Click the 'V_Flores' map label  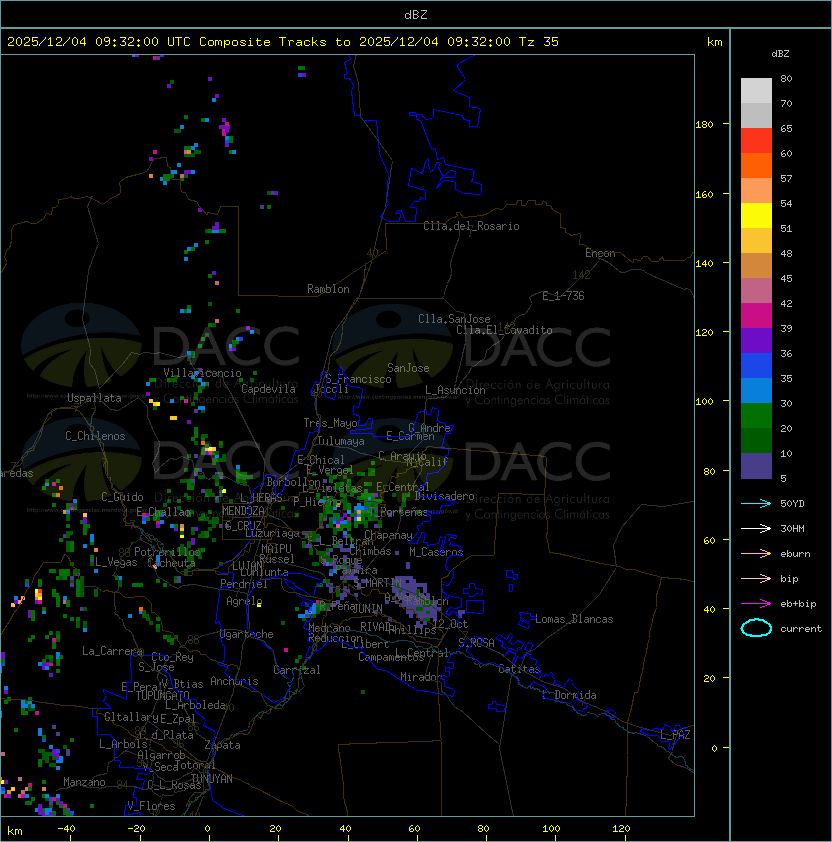click(x=151, y=806)
